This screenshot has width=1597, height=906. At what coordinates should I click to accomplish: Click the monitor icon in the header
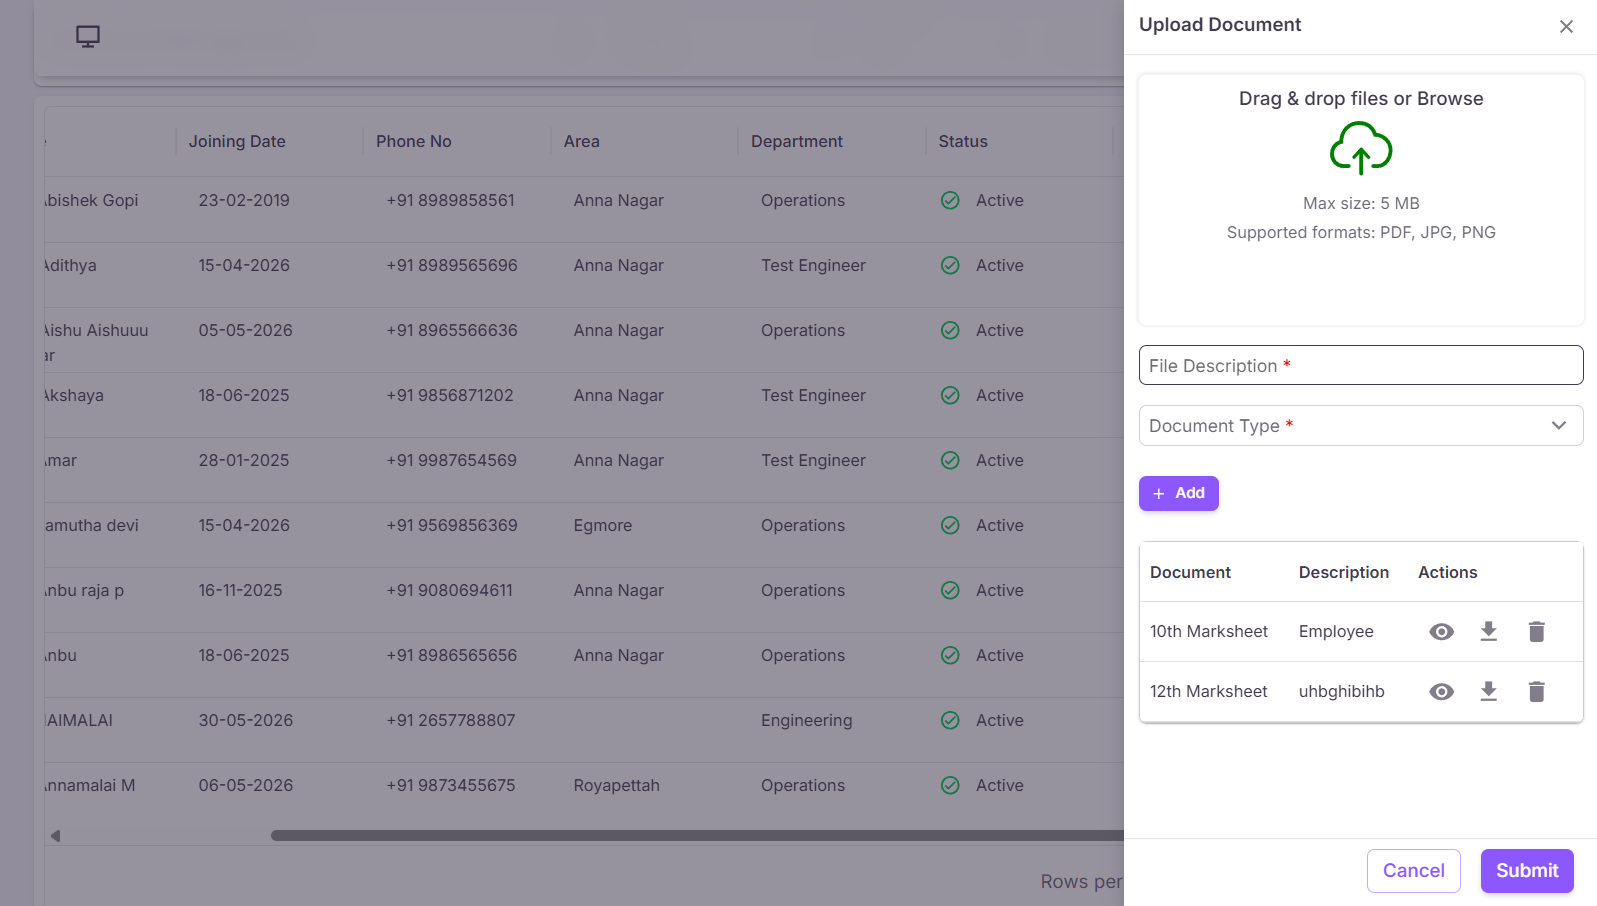[88, 37]
